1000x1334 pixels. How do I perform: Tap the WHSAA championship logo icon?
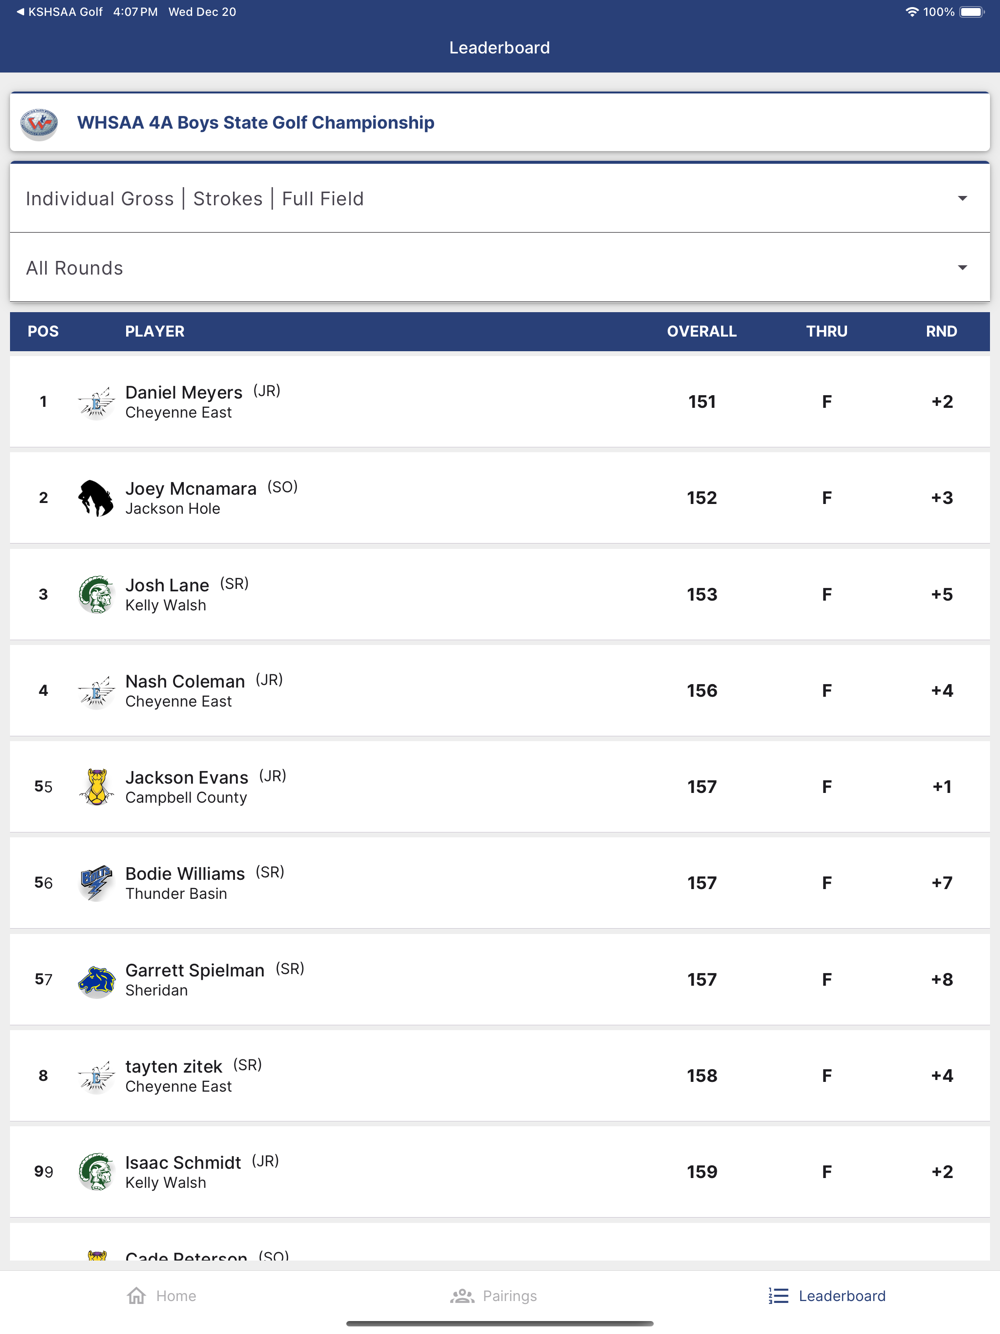[x=40, y=123]
